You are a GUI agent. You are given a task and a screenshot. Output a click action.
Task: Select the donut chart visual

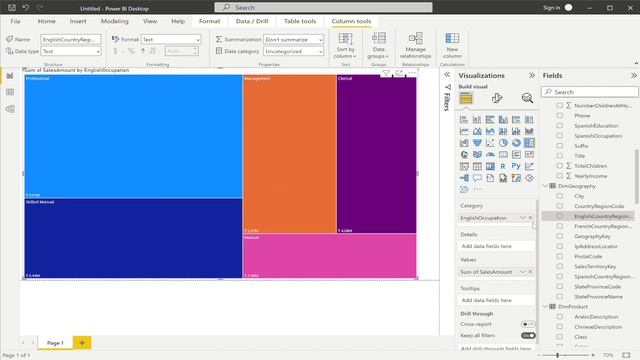516,143
